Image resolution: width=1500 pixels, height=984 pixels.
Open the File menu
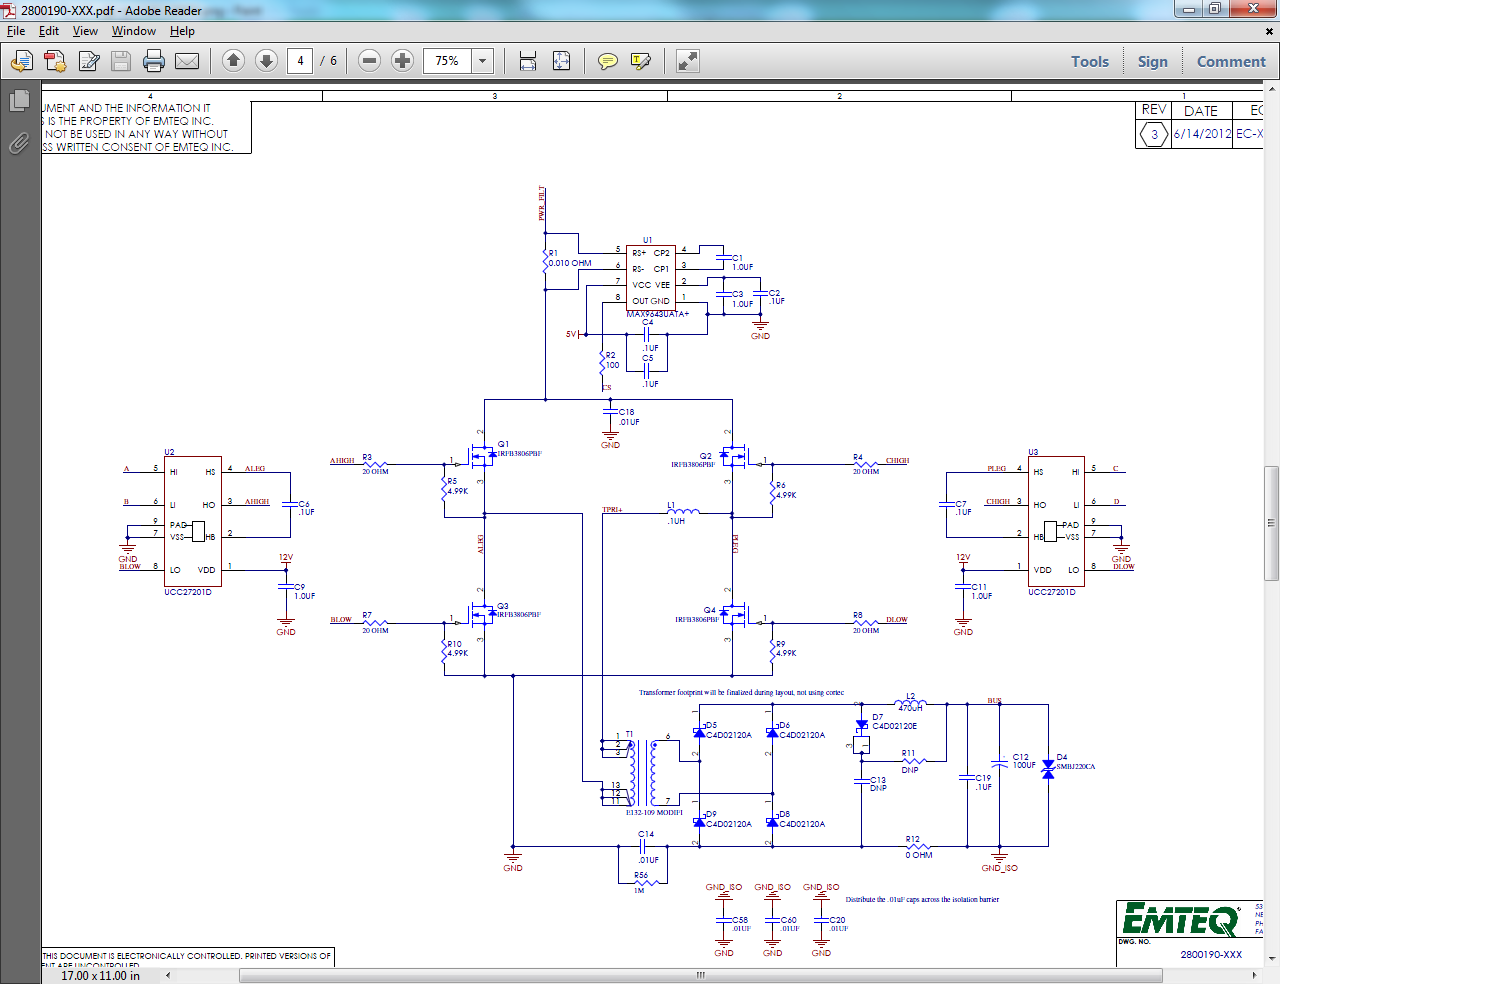tap(16, 31)
